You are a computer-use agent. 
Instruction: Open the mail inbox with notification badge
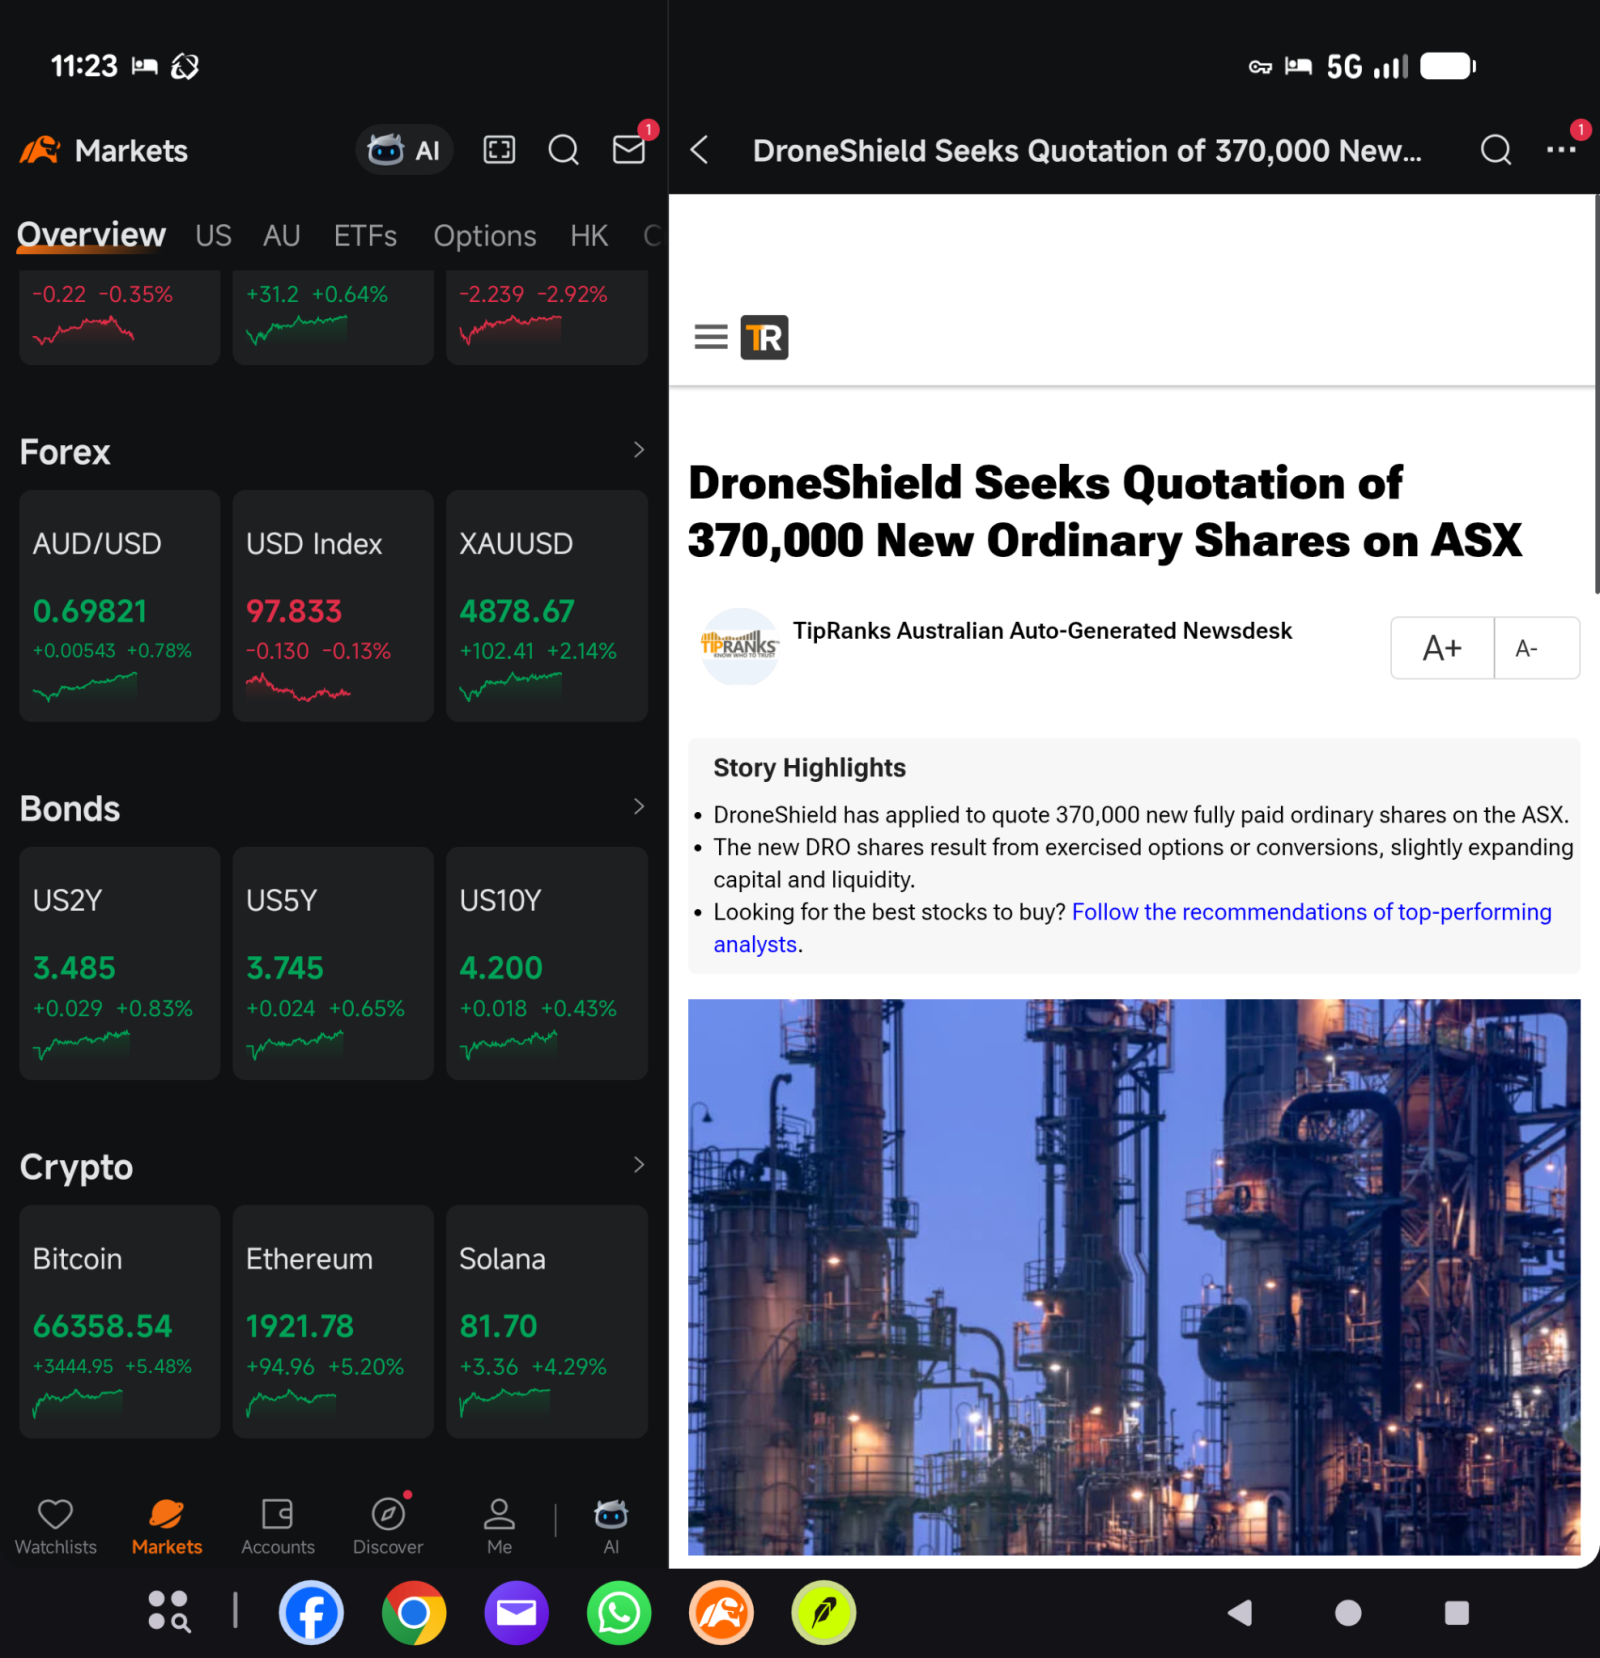pos(630,148)
